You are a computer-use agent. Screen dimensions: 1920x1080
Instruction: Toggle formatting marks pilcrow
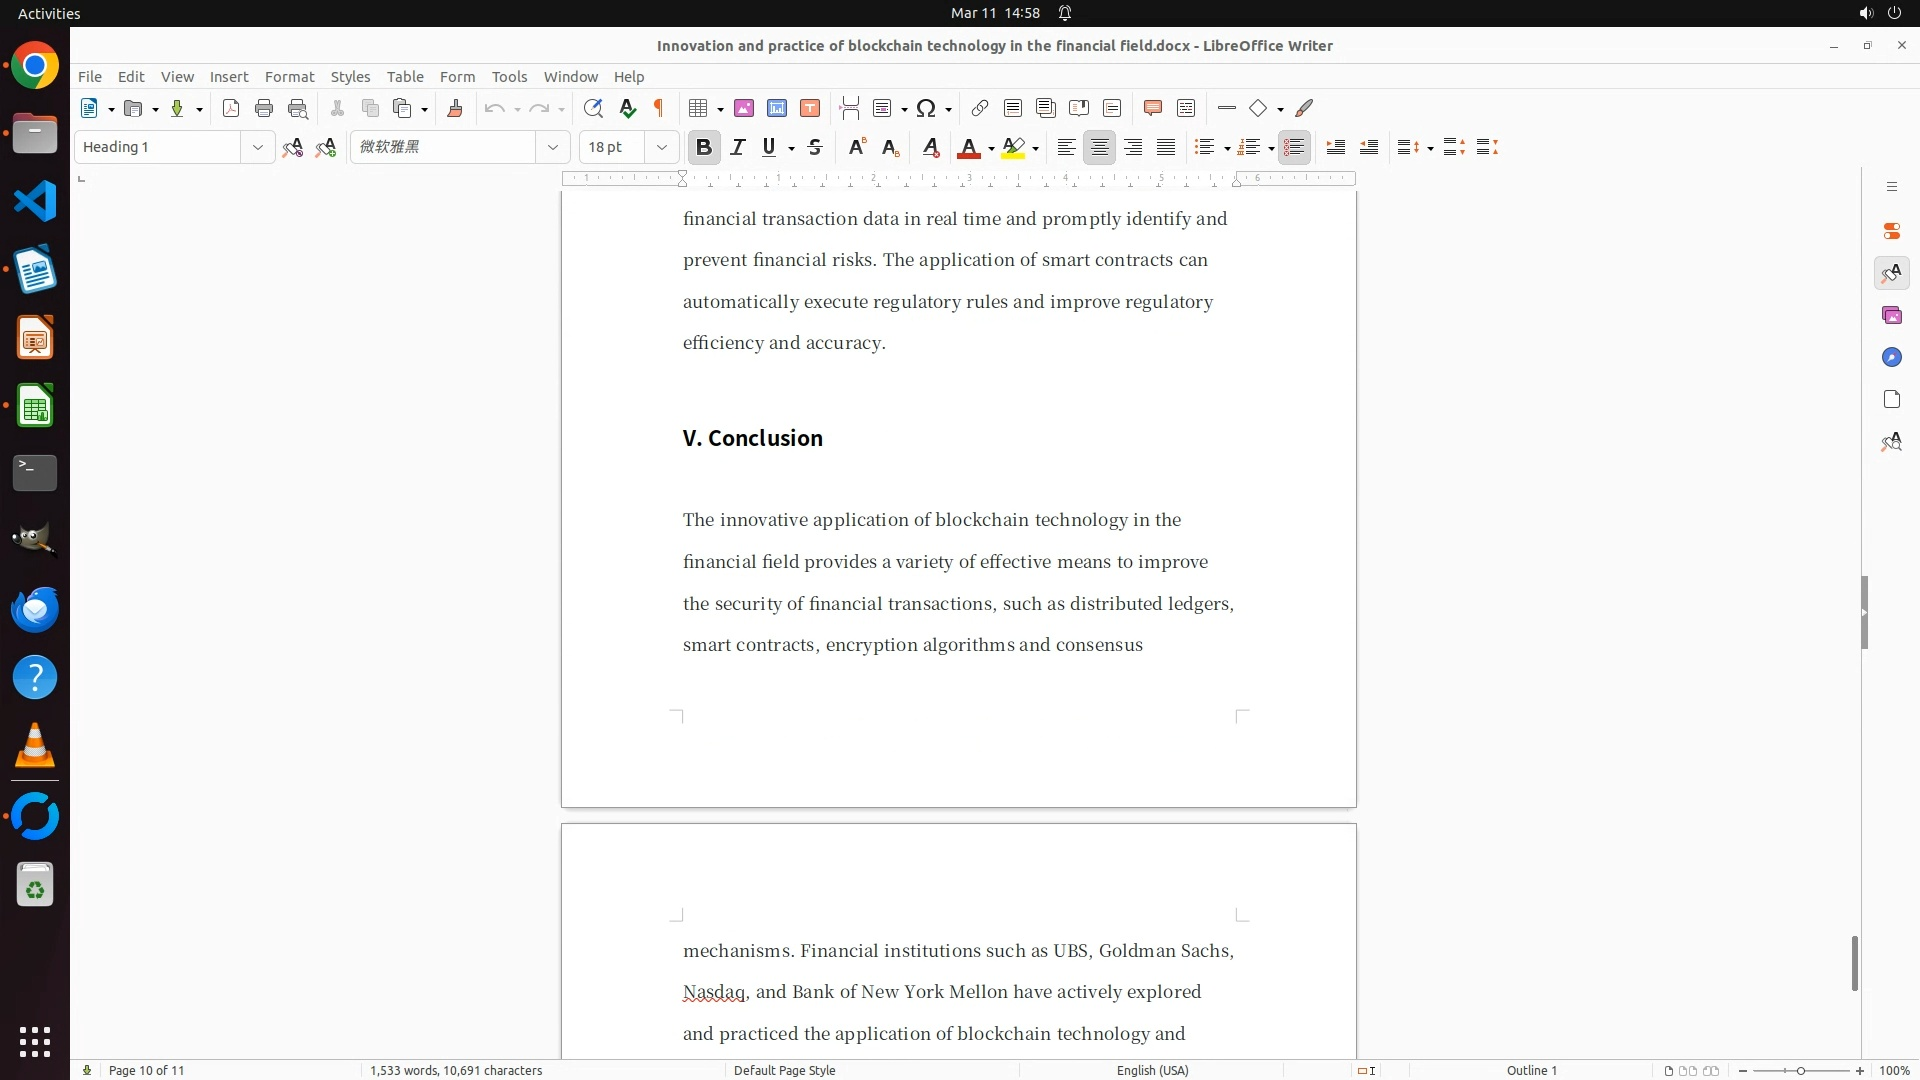point(659,108)
